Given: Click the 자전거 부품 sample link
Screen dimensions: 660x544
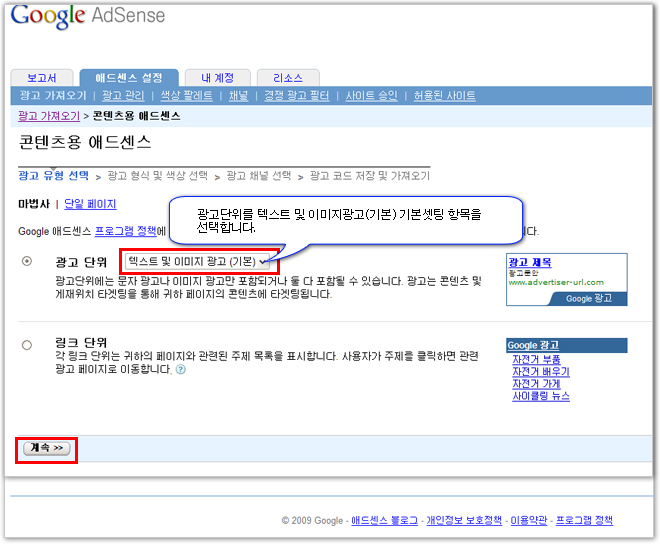Looking at the screenshot, I should coord(536,360).
